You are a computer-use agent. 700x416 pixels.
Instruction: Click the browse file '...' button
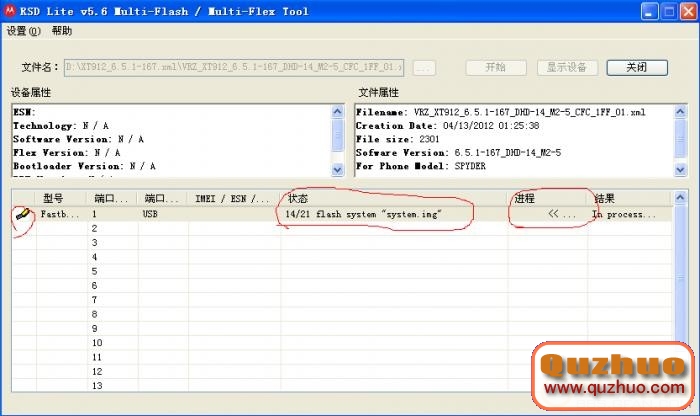424,68
